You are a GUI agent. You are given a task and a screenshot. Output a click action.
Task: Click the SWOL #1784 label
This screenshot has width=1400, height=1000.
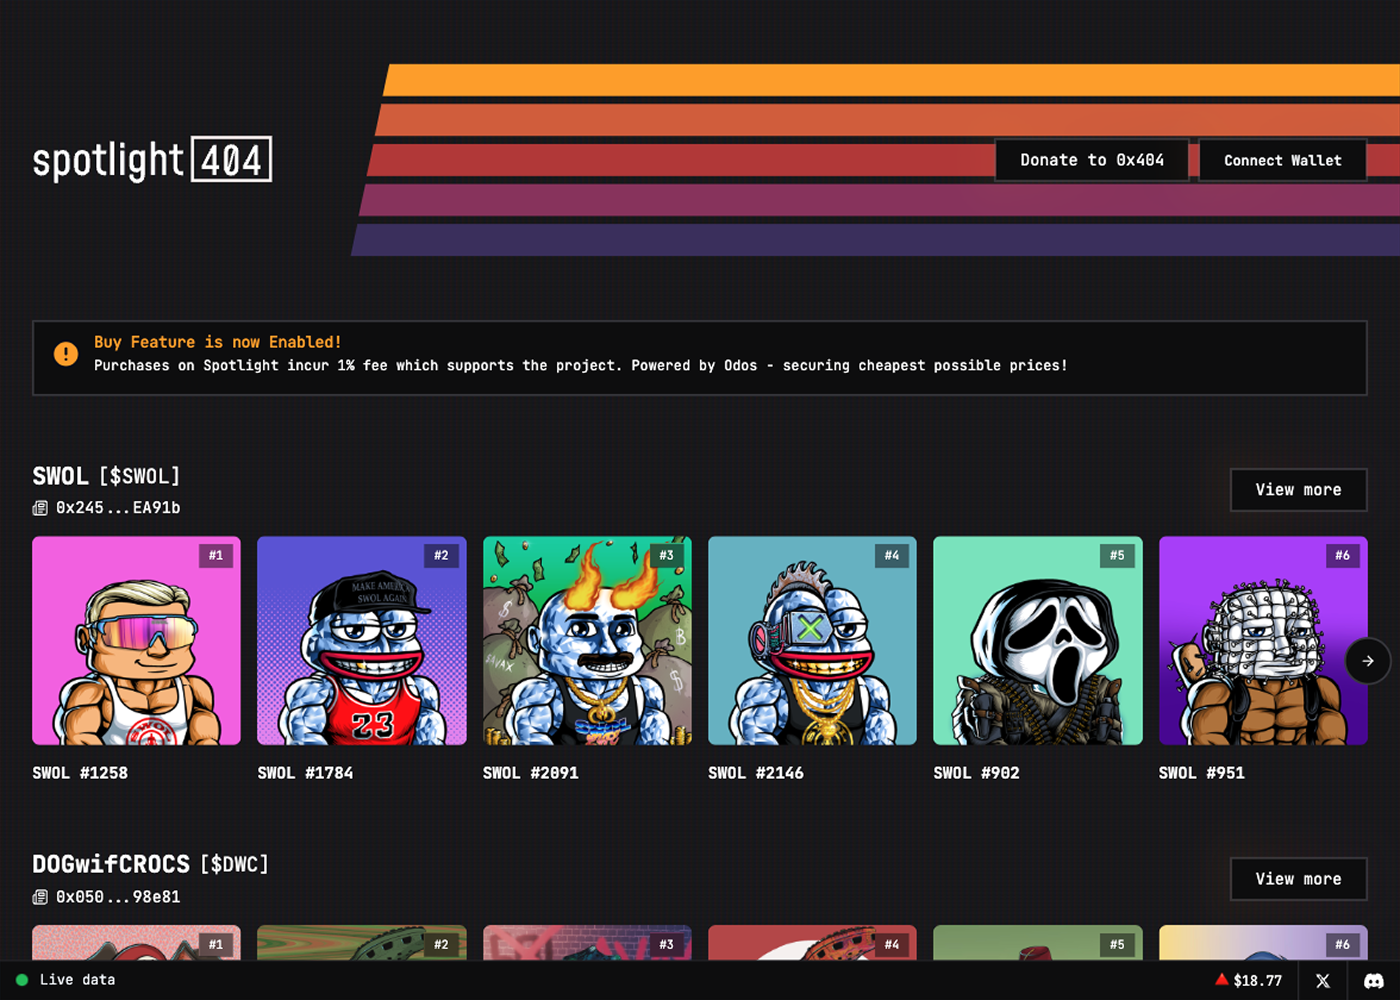[x=305, y=773]
